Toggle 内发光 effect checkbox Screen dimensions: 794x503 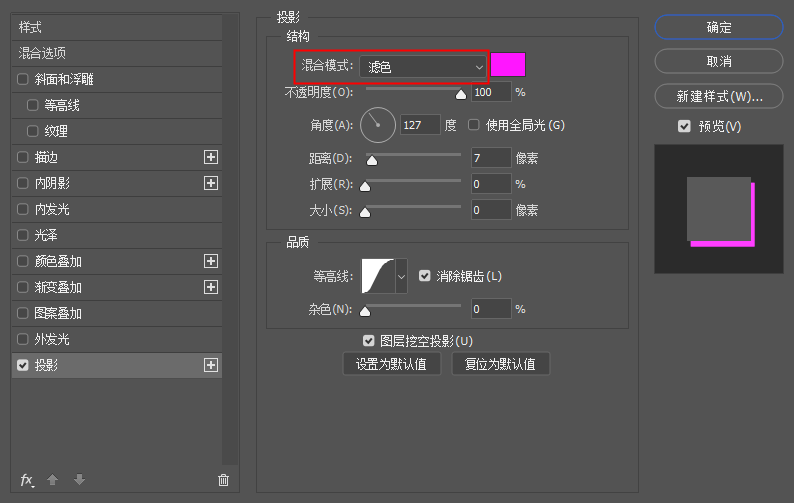click(23, 209)
